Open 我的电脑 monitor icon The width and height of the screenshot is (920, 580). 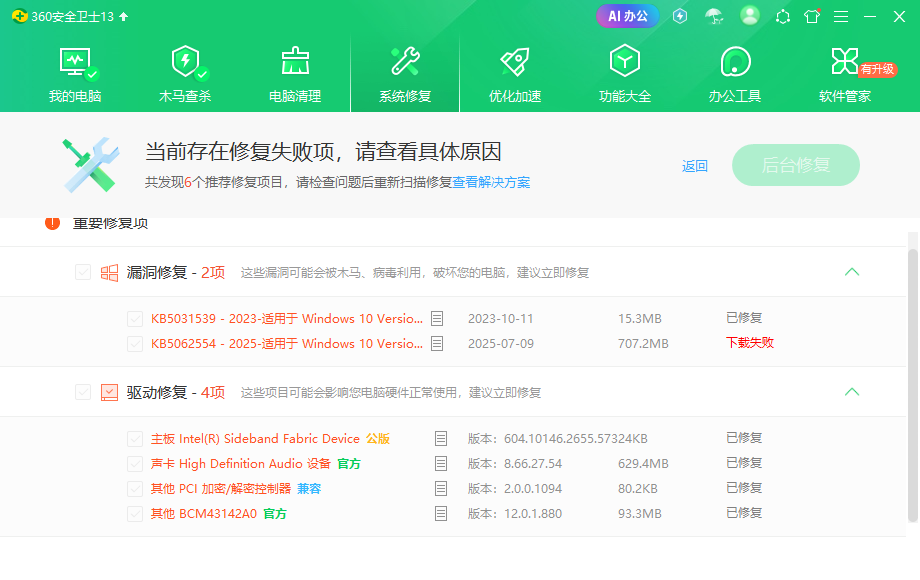75,63
